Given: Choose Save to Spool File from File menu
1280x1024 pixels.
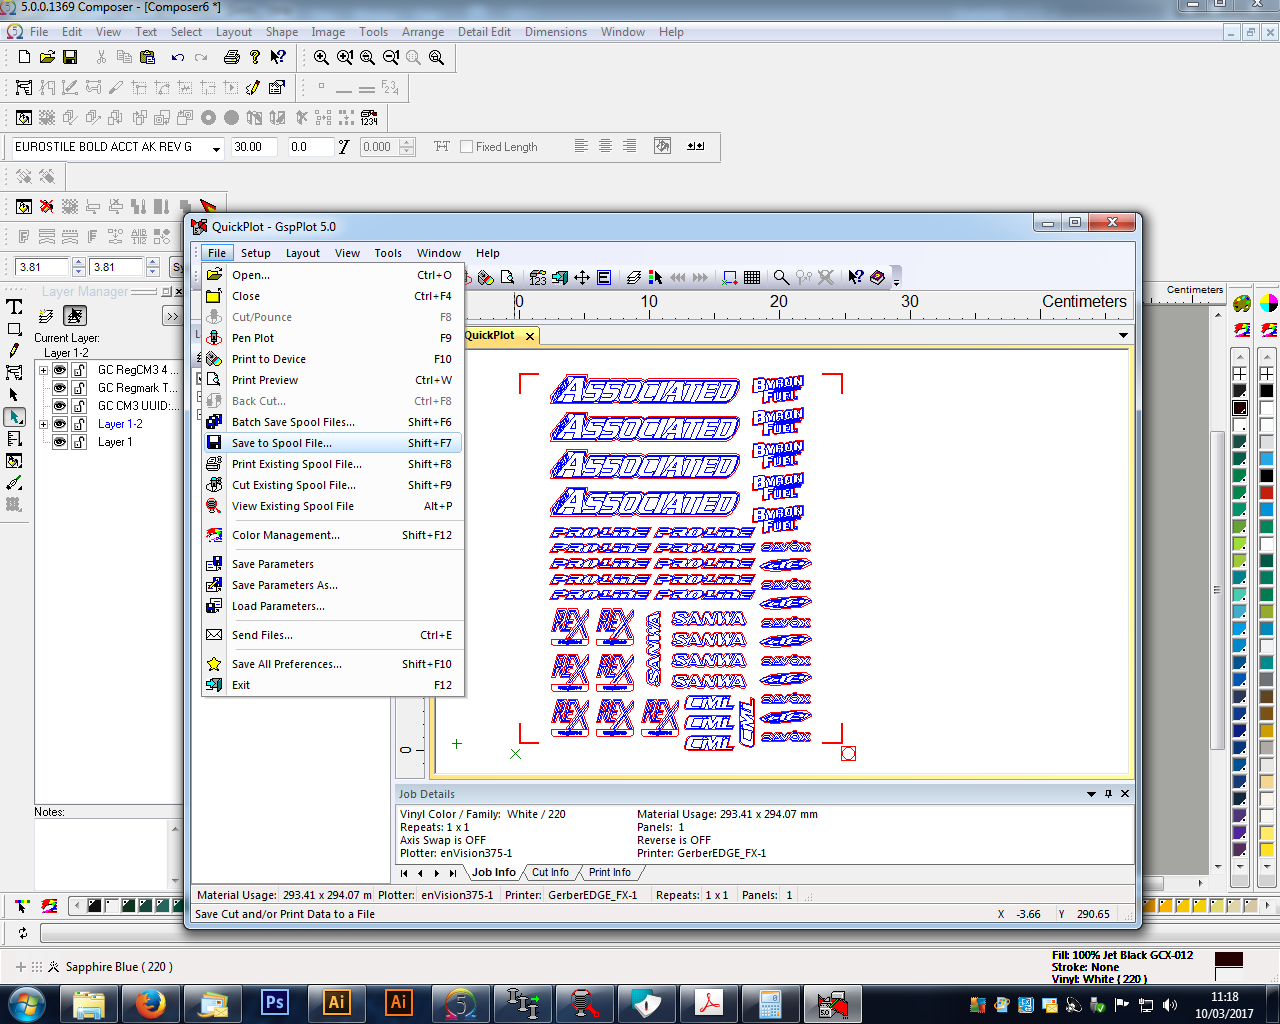Looking at the screenshot, I should [332, 443].
